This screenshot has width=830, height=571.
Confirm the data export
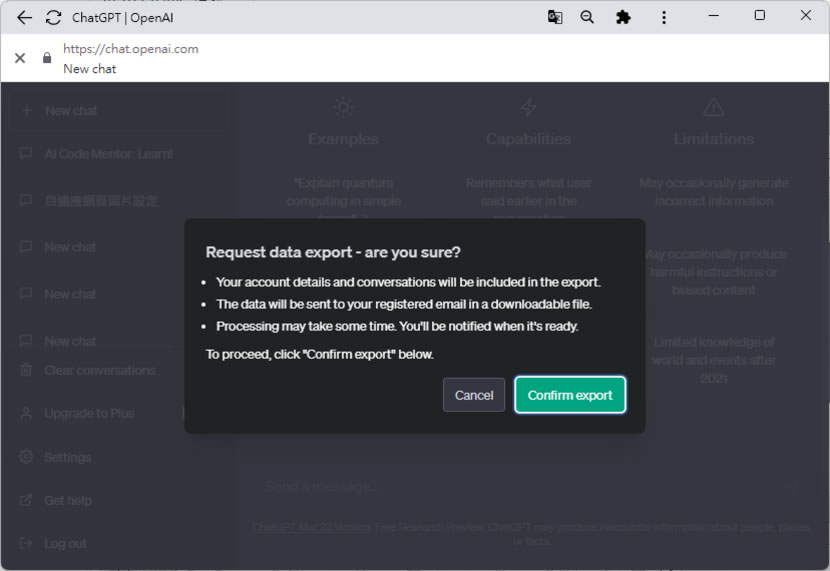tap(570, 395)
